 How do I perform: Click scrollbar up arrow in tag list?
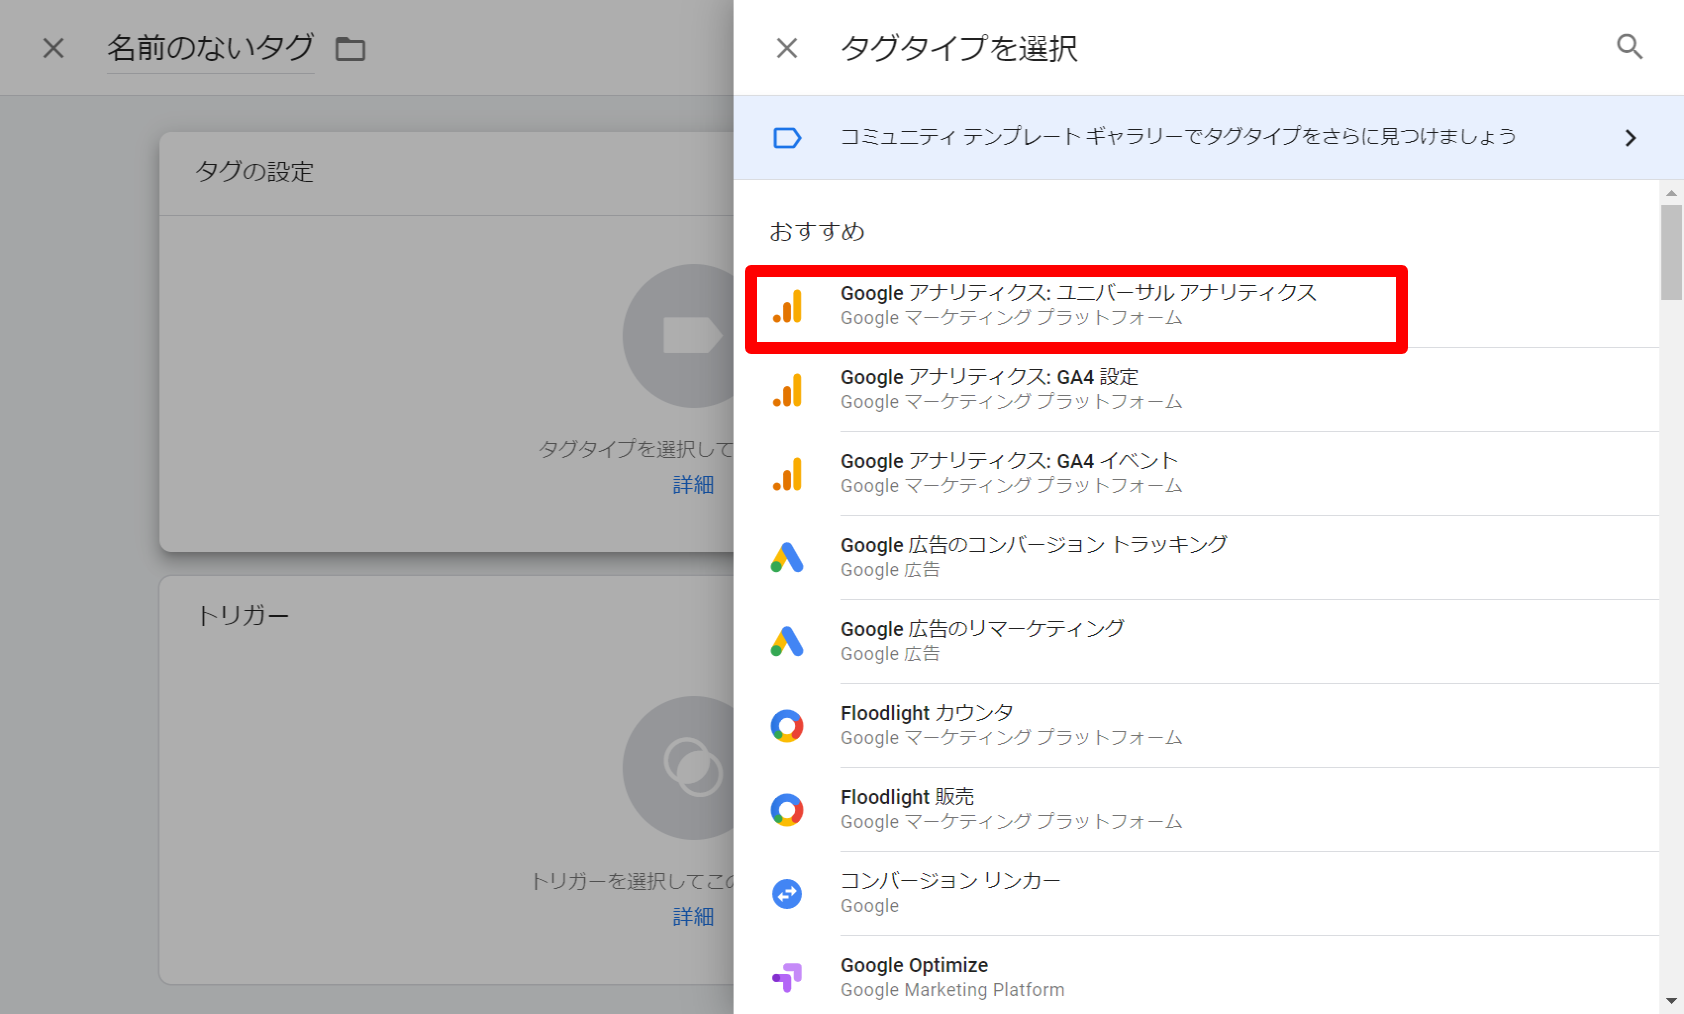[1671, 193]
